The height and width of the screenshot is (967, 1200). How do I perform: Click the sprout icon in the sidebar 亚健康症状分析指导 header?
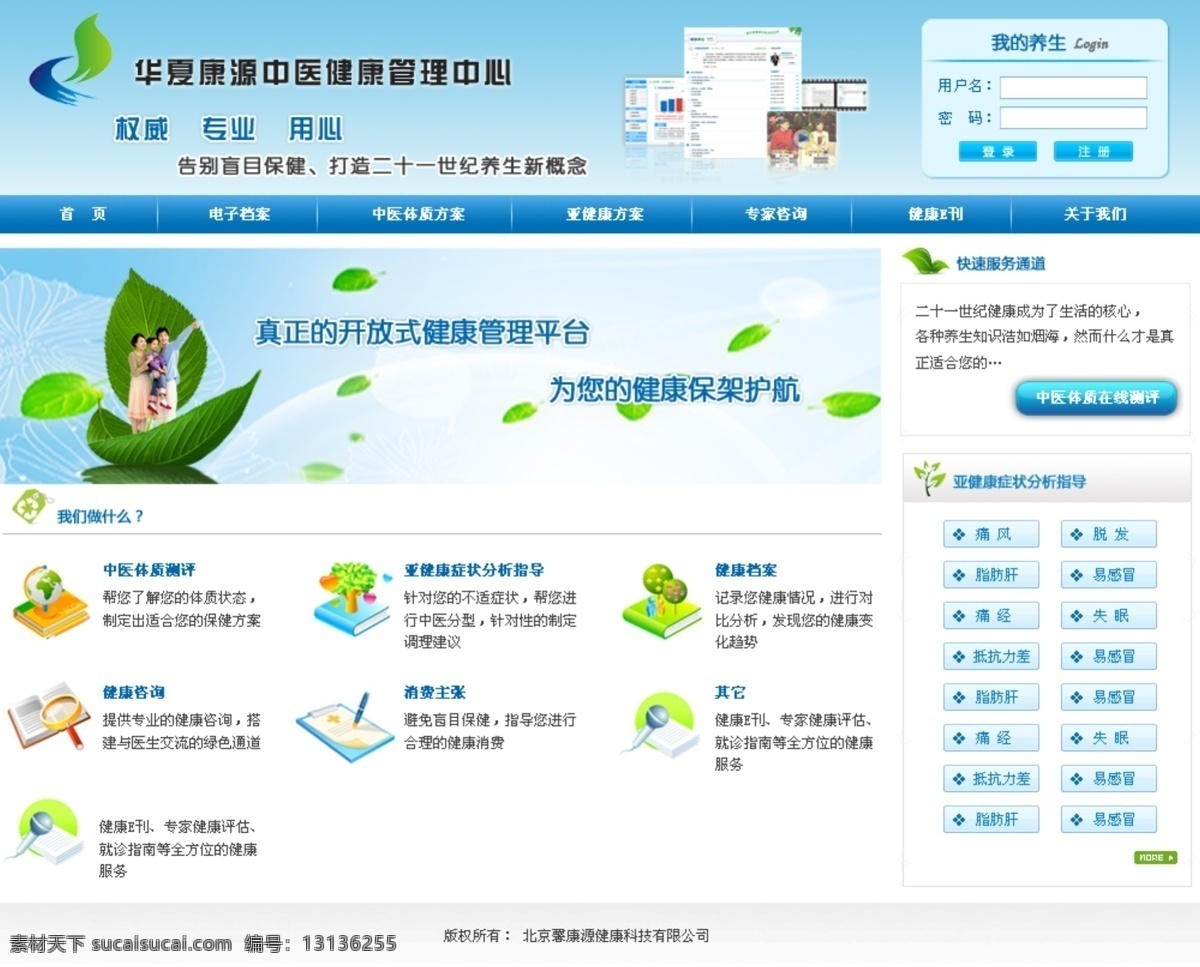(929, 480)
